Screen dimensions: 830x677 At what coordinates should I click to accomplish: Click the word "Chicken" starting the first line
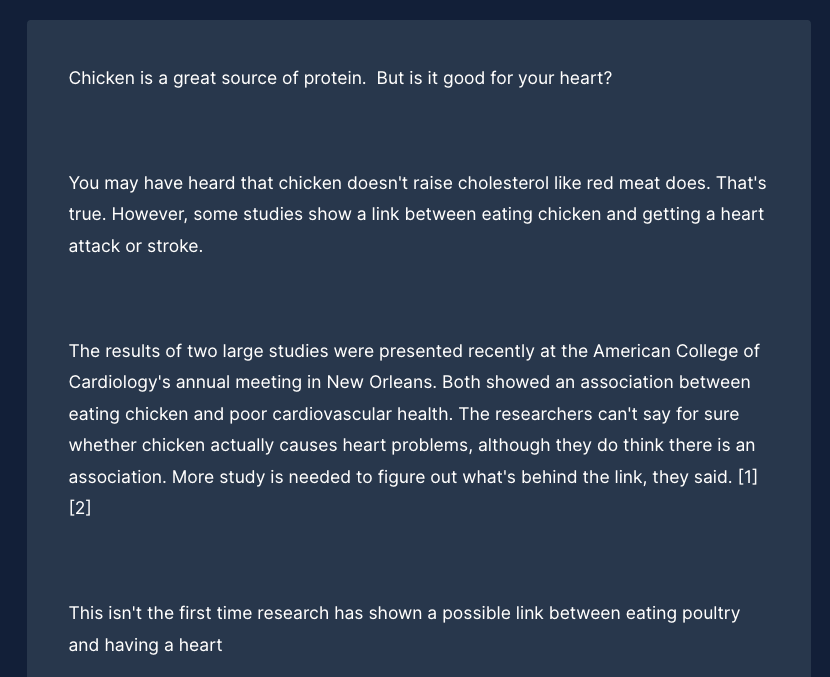point(102,78)
